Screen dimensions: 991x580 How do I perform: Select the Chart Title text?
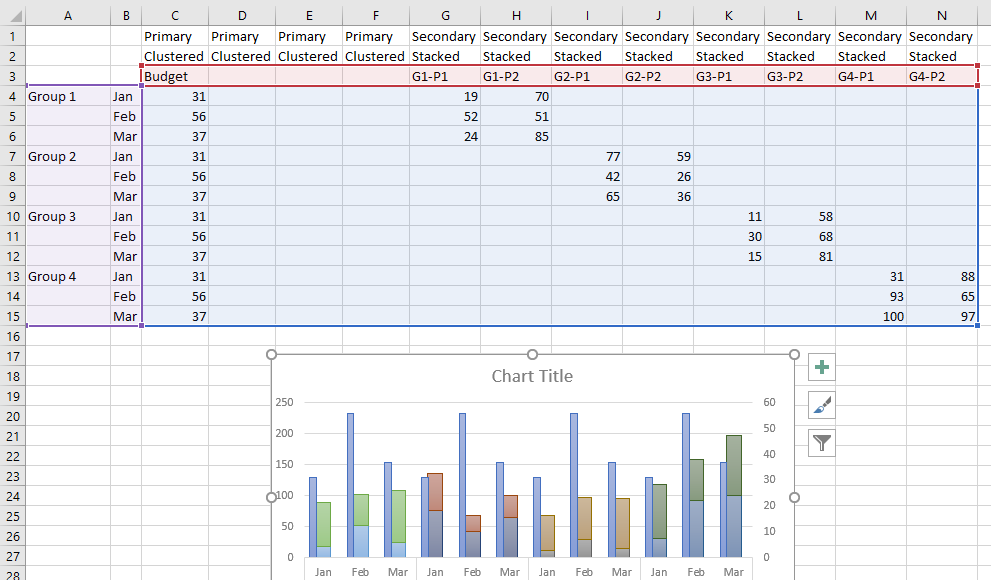532,377
